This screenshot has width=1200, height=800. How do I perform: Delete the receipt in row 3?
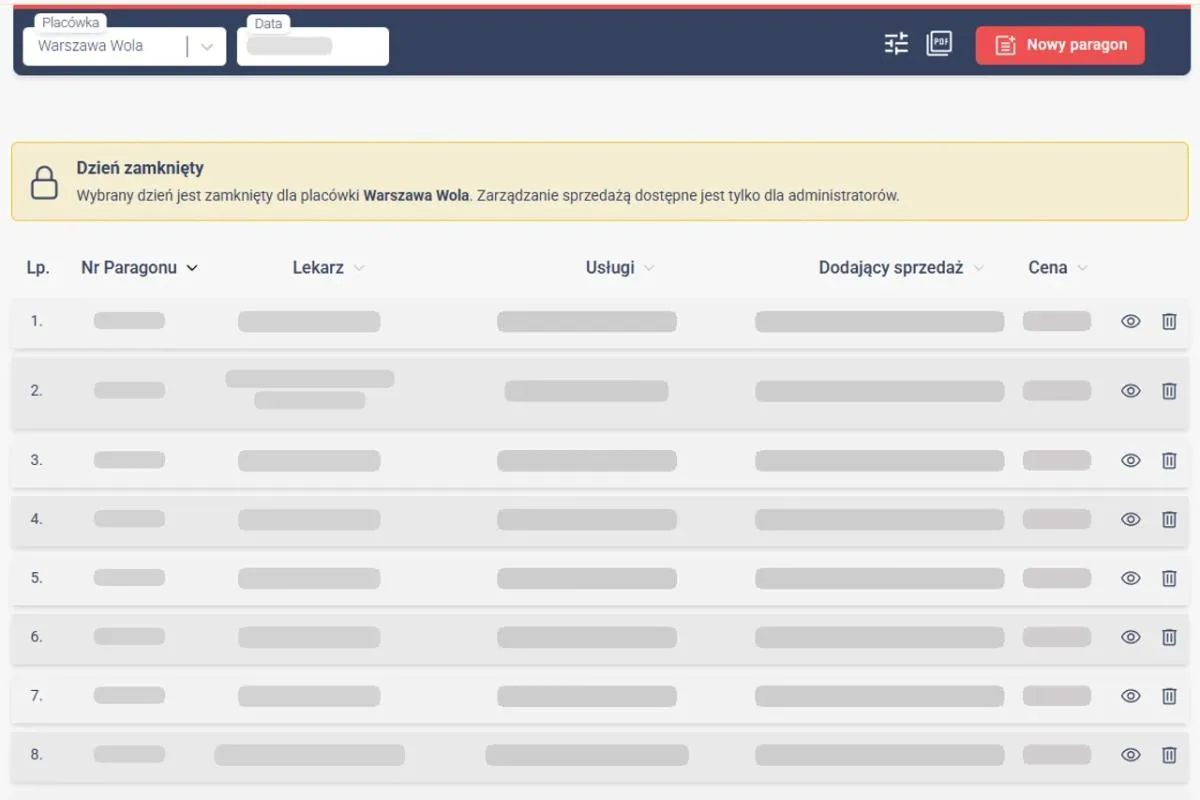click(1169, 461)
